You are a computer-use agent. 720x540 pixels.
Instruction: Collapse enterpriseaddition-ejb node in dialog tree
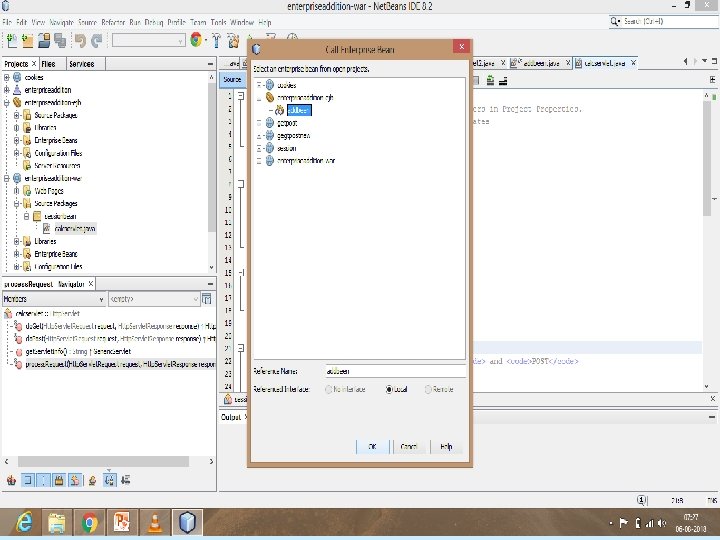coord(259,98)
